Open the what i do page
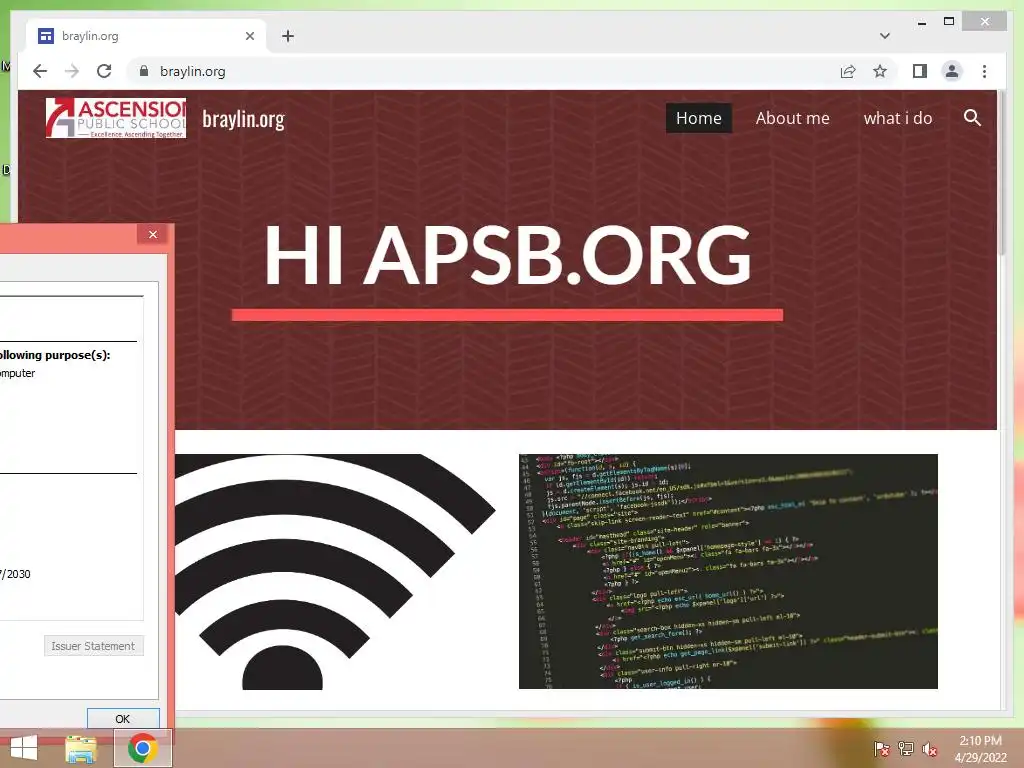 [x=897, y=118]
